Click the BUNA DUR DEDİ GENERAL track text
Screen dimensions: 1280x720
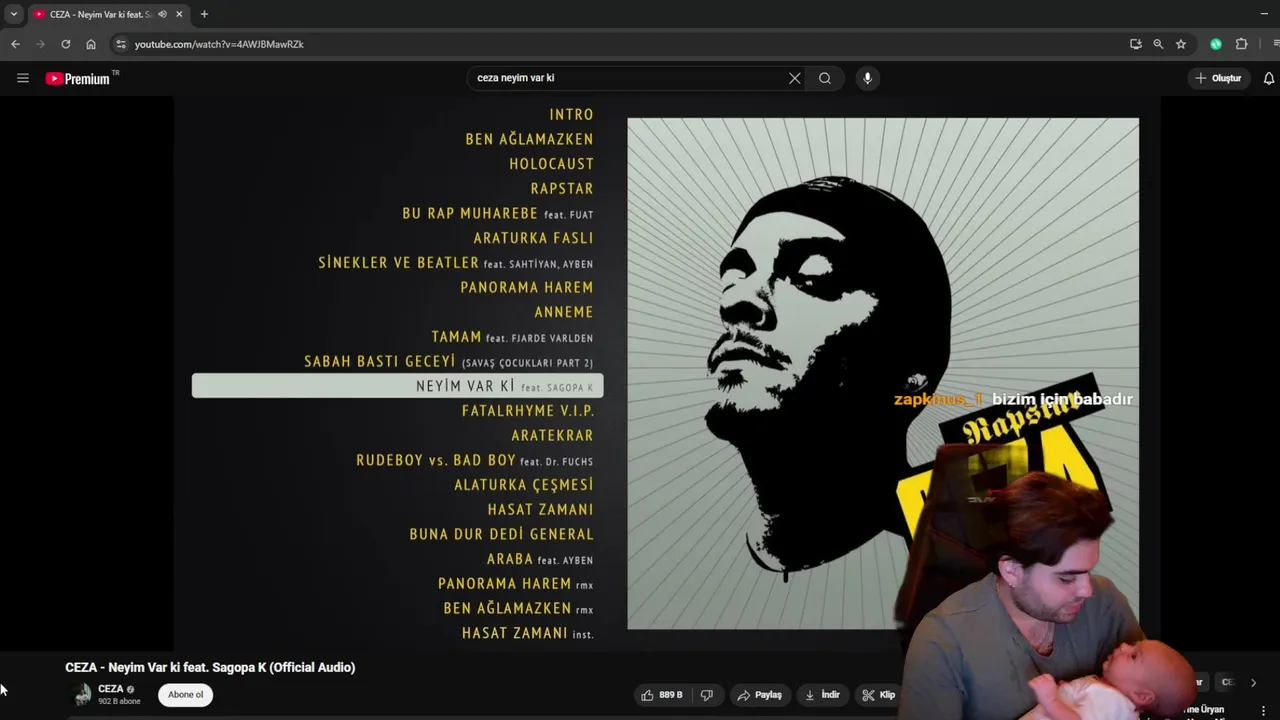point(501,534)
